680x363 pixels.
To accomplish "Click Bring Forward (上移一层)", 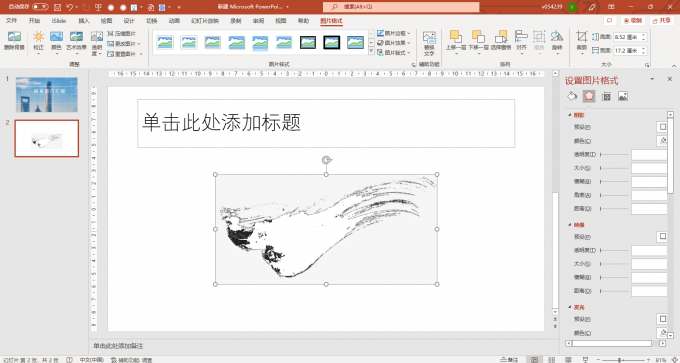I will click(x=456, y=43).
